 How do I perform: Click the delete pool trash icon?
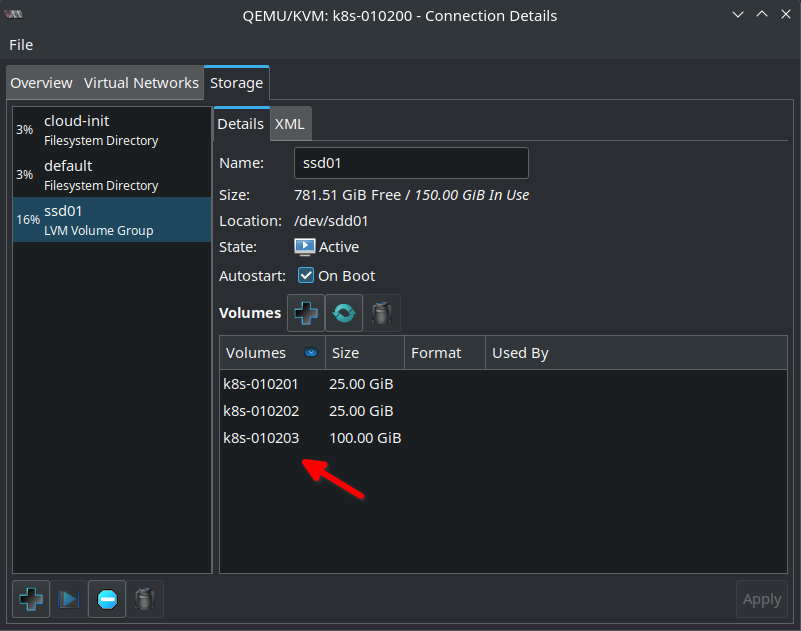click(x=145, y=599)
